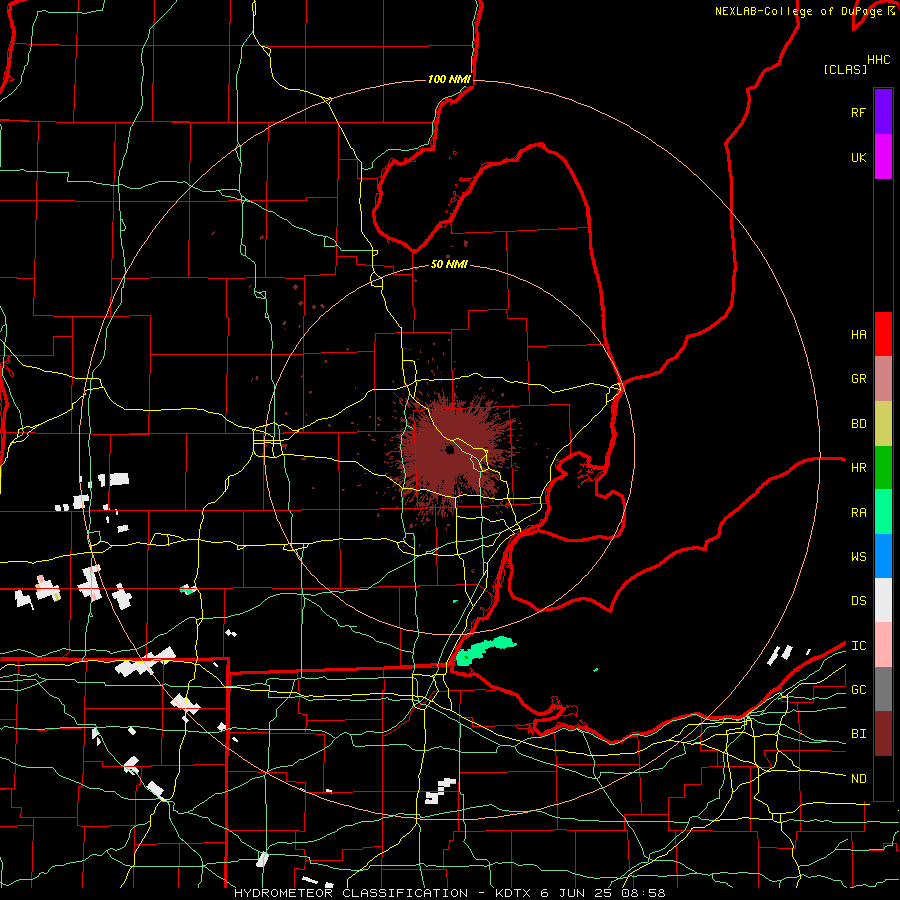Click the purple RF color swatch
The image size is (900, 900).
point(883,112)
